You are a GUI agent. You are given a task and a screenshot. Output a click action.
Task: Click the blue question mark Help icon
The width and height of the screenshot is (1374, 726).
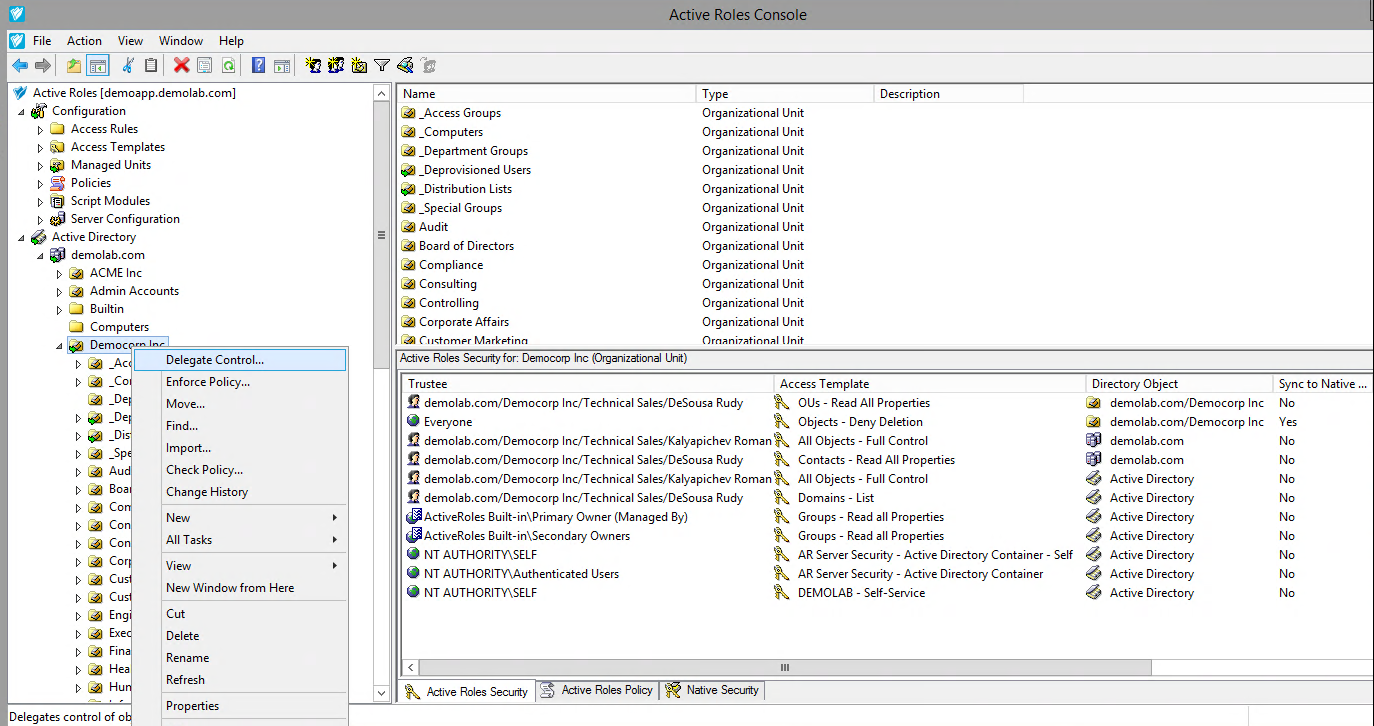(x=258, y=66)
